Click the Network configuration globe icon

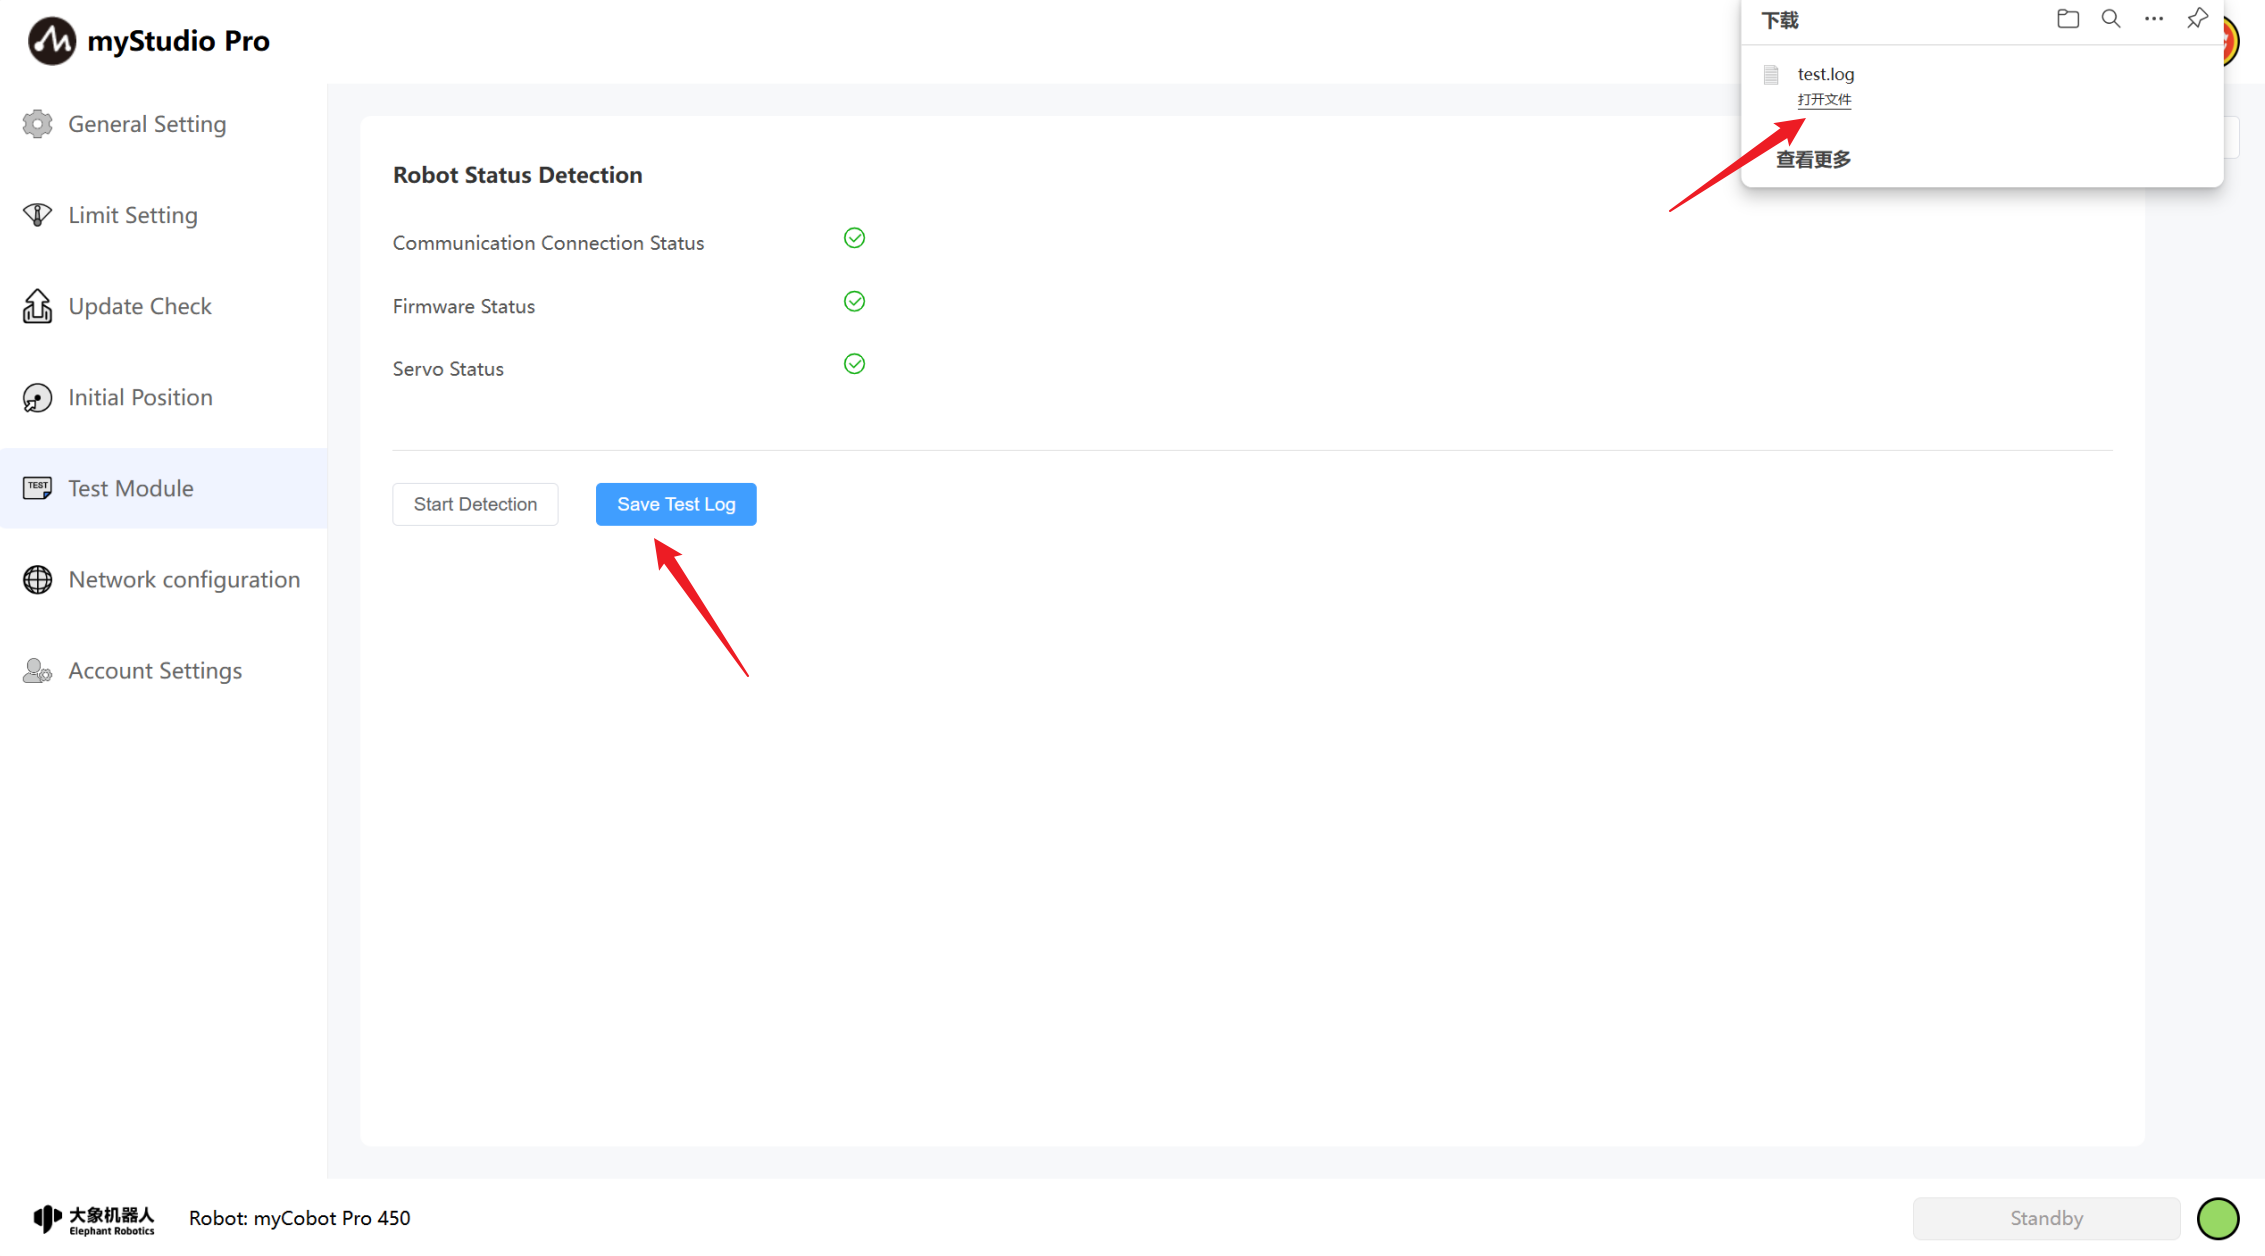coord(37,580)
